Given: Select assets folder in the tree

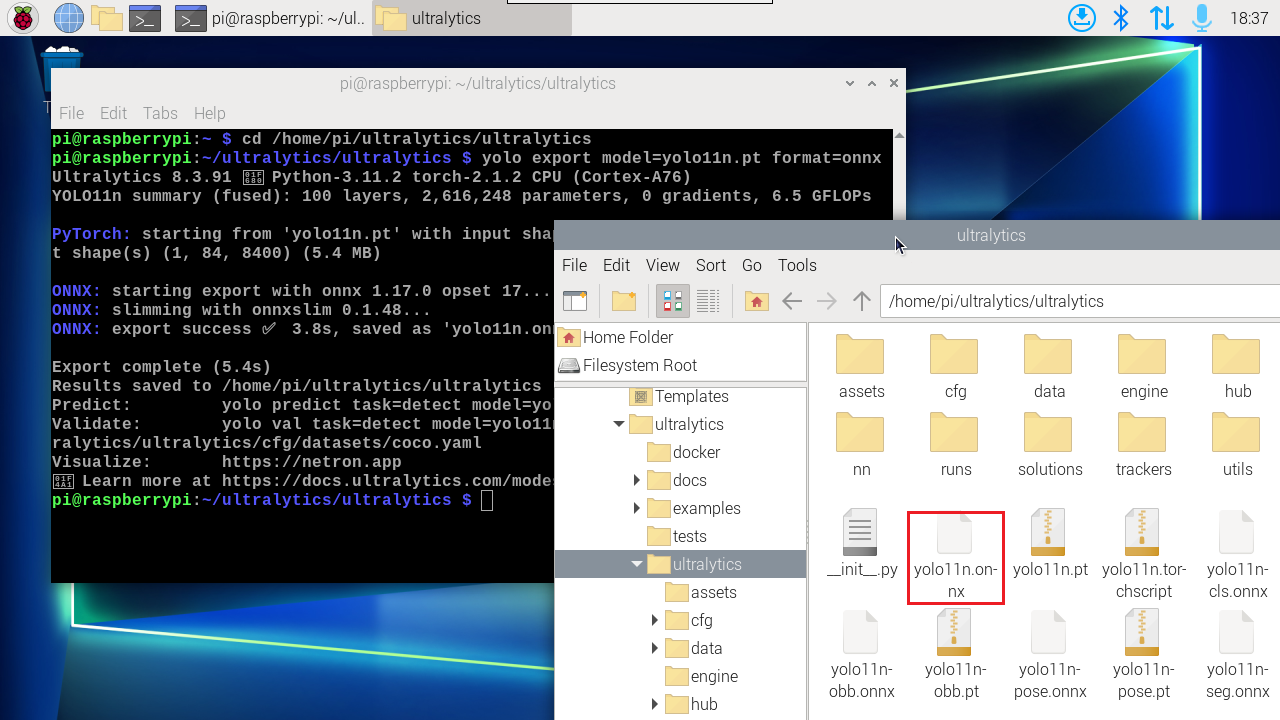Looking at the screenshot, I should 701,592.
